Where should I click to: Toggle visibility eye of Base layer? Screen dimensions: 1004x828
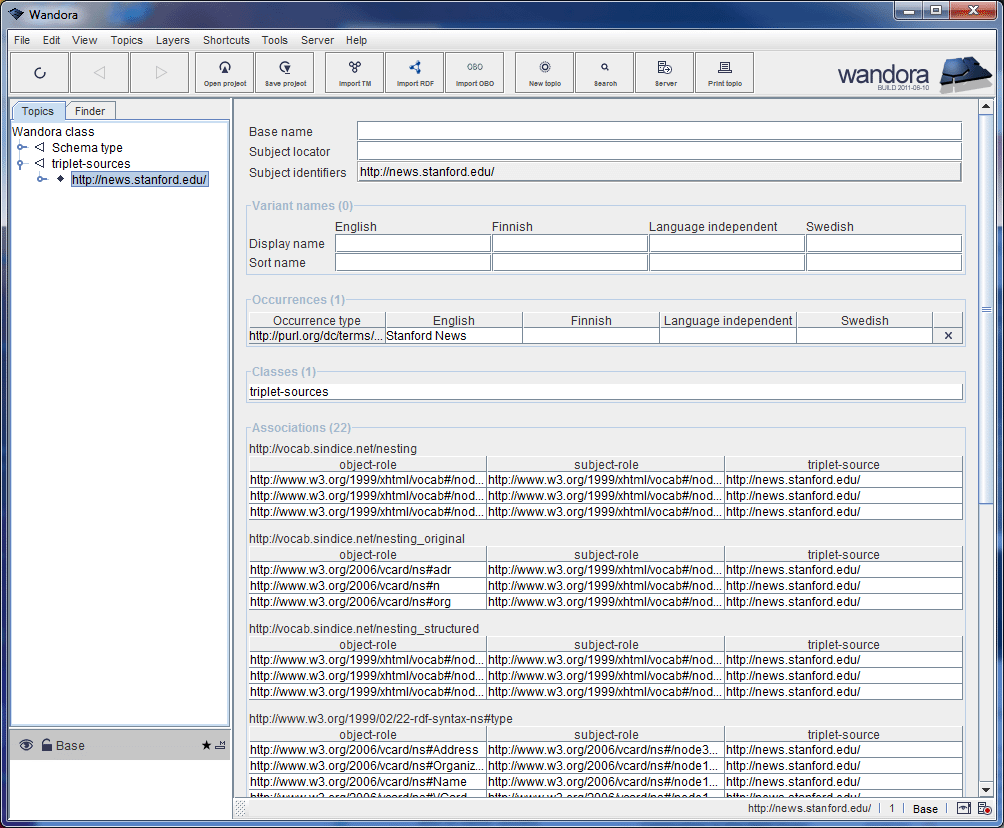pos(26,745)
